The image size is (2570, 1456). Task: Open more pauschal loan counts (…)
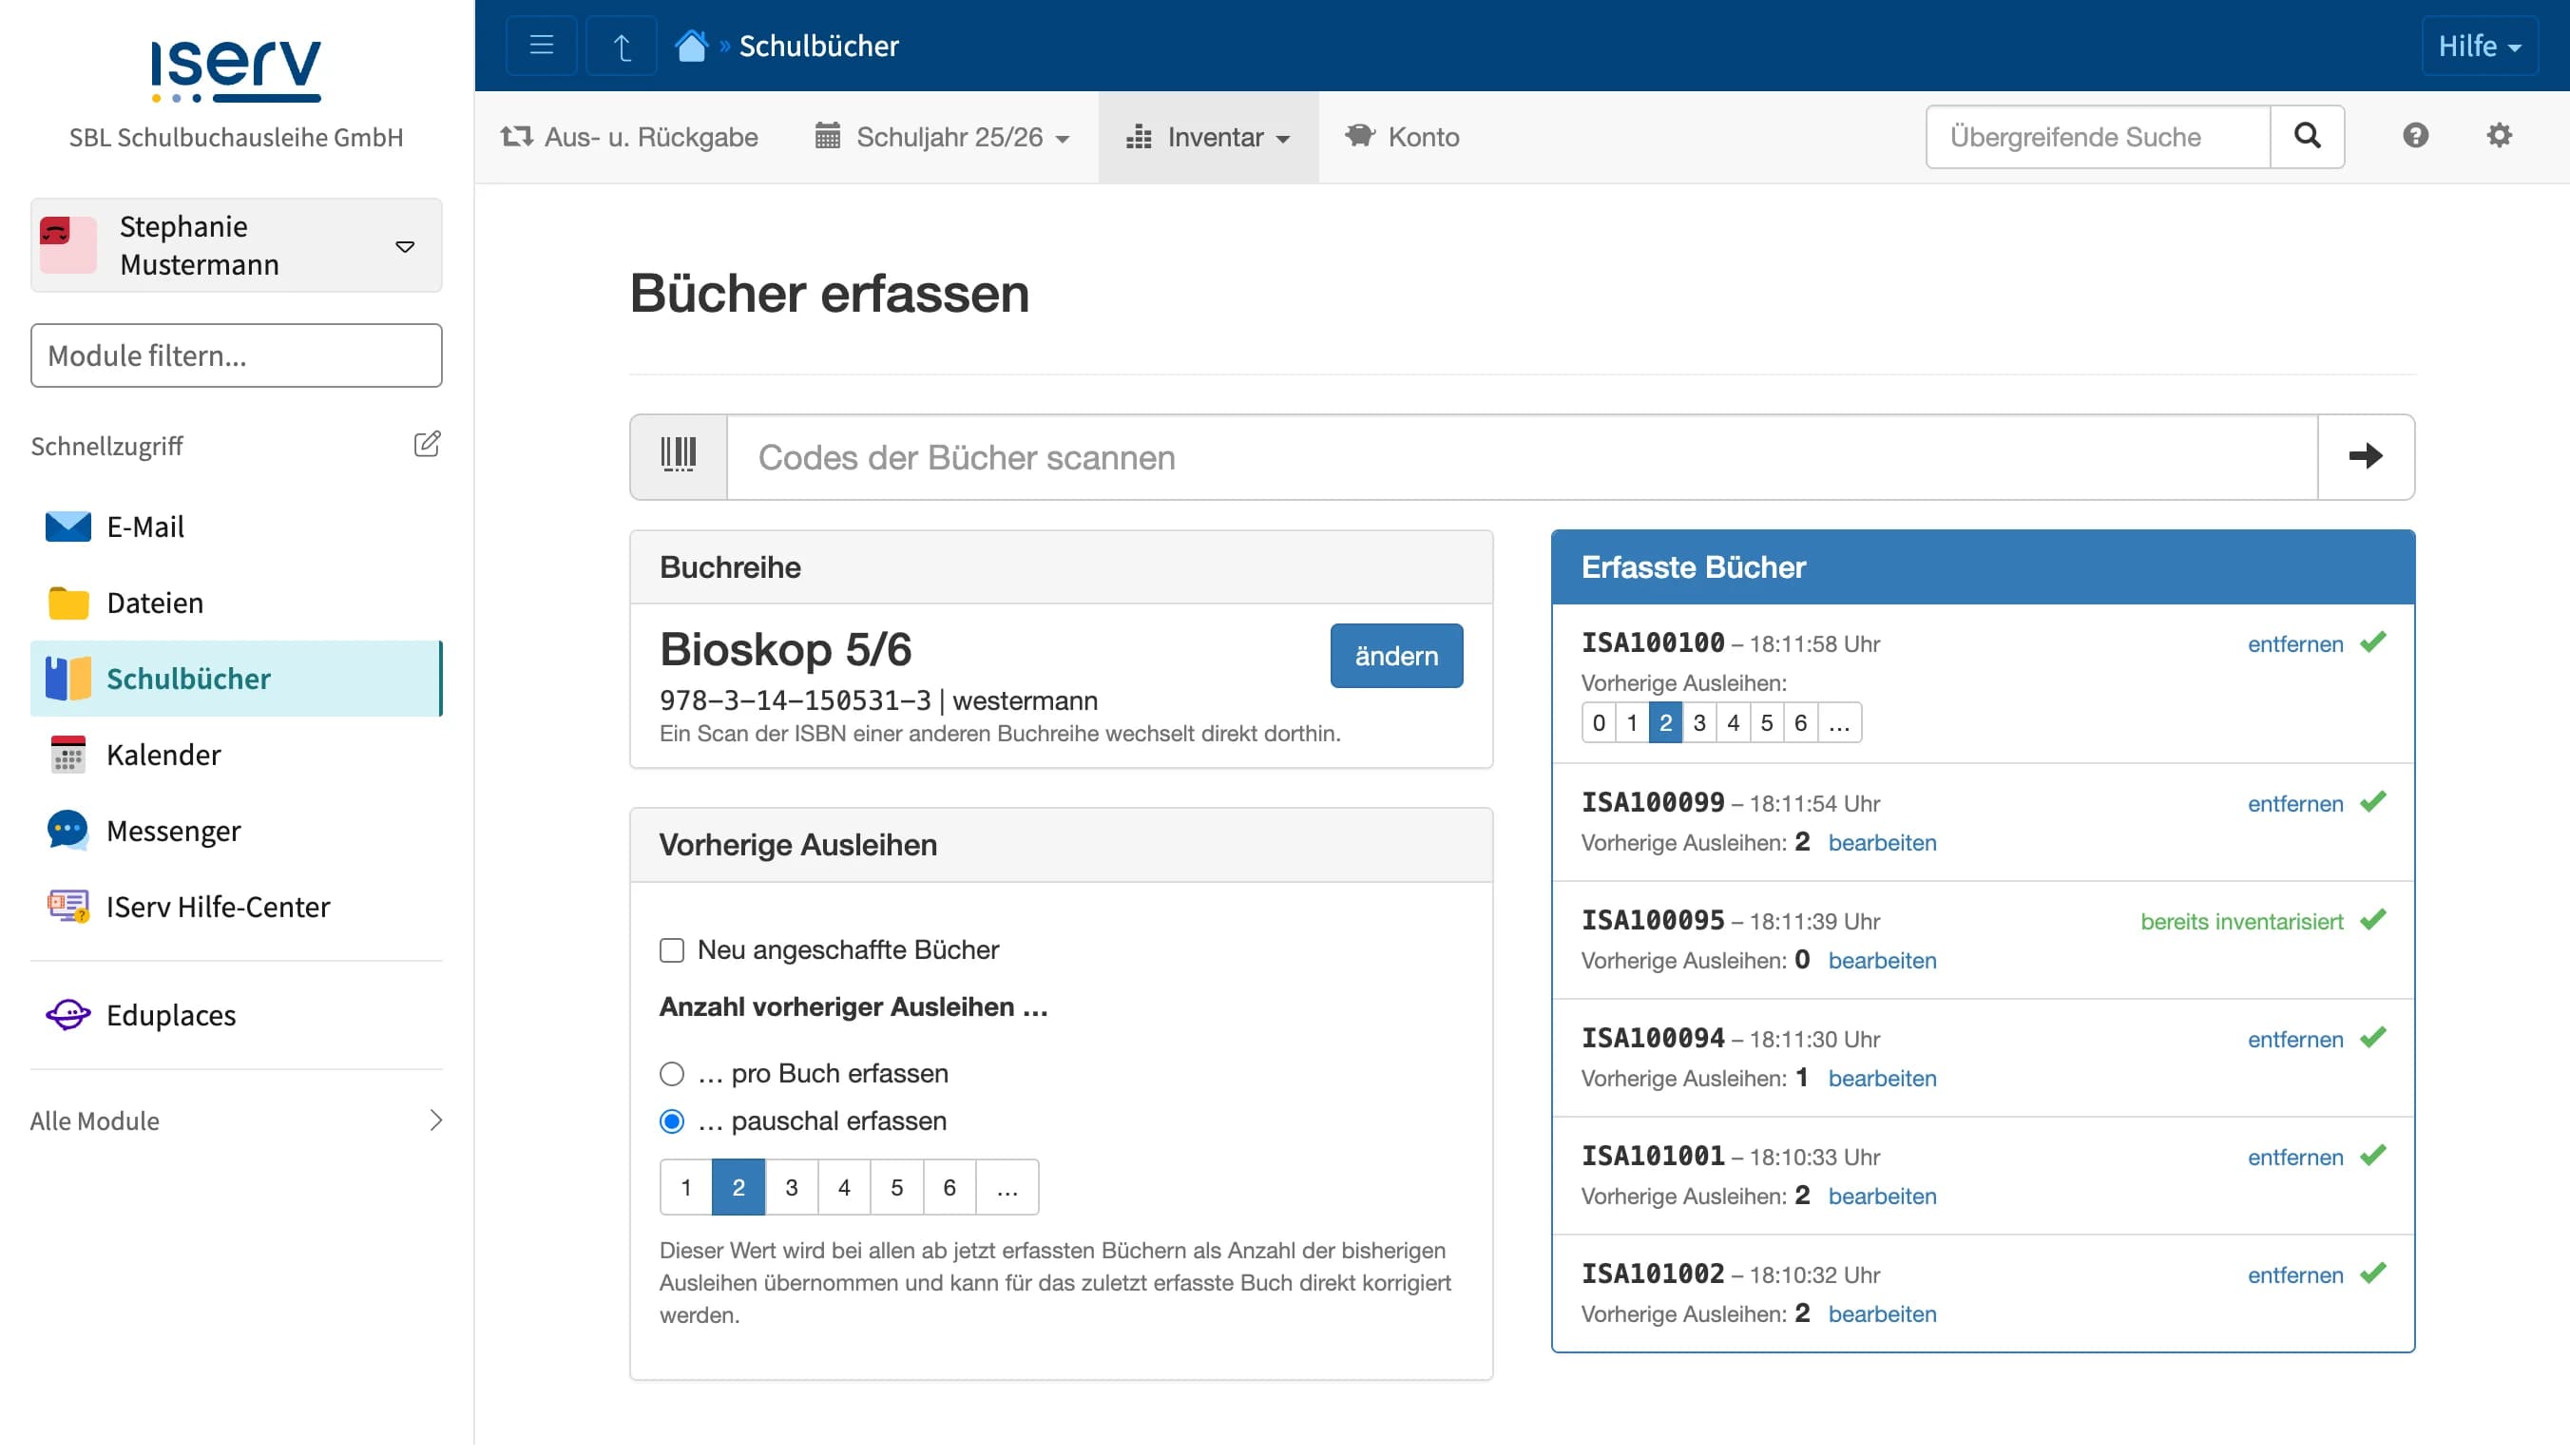click(1007, 1187)
